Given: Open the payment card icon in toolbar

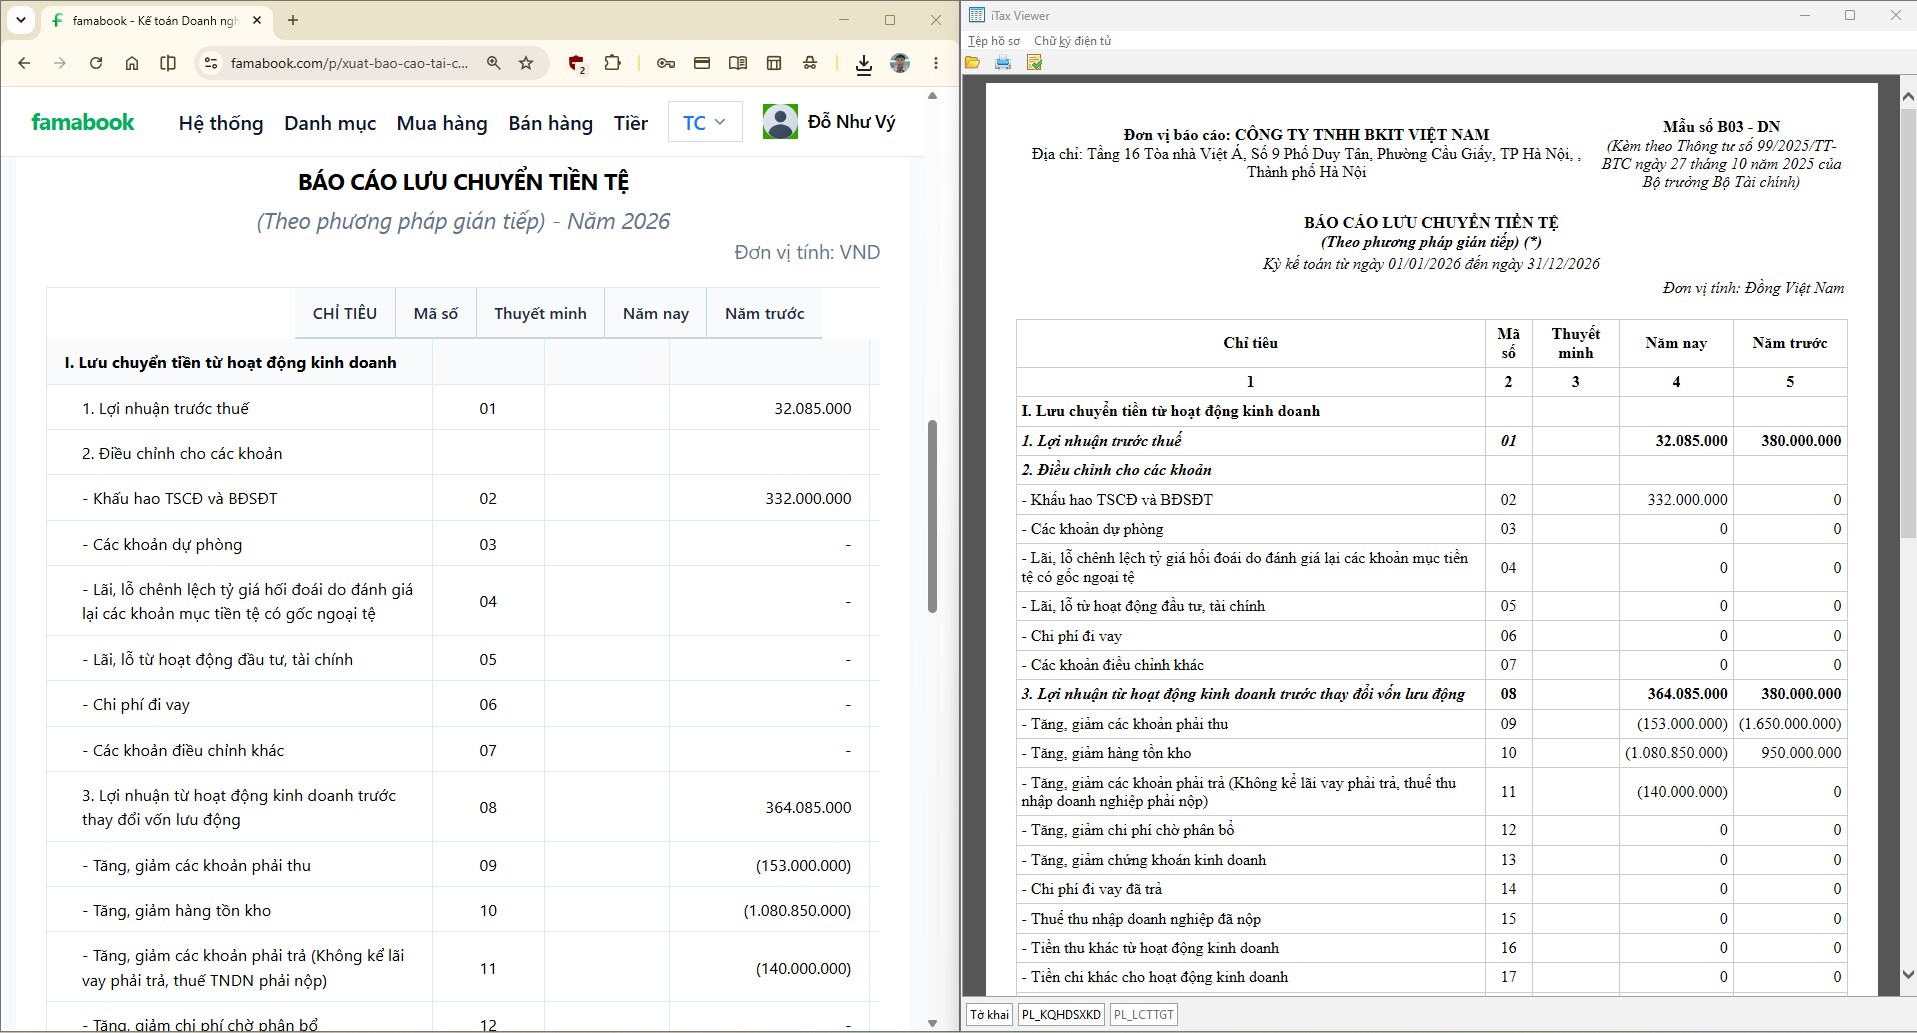Looking at the screenshot, I should pyautogui.click(x=702, y=63).
